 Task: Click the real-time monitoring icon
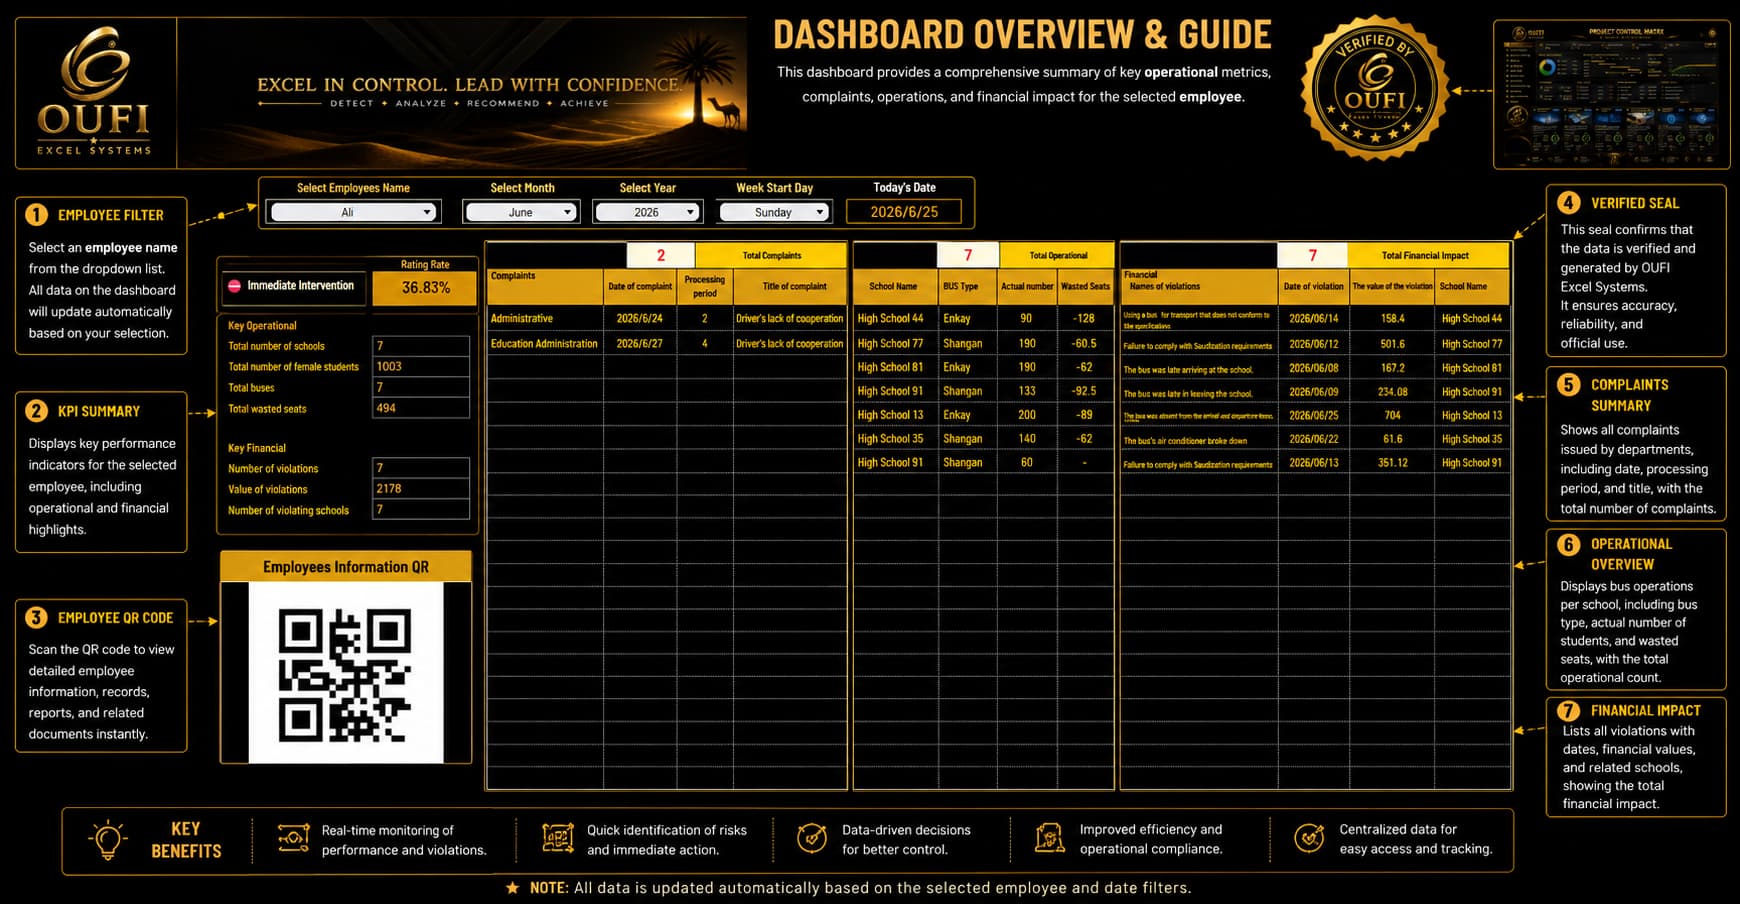click(293, 838)
